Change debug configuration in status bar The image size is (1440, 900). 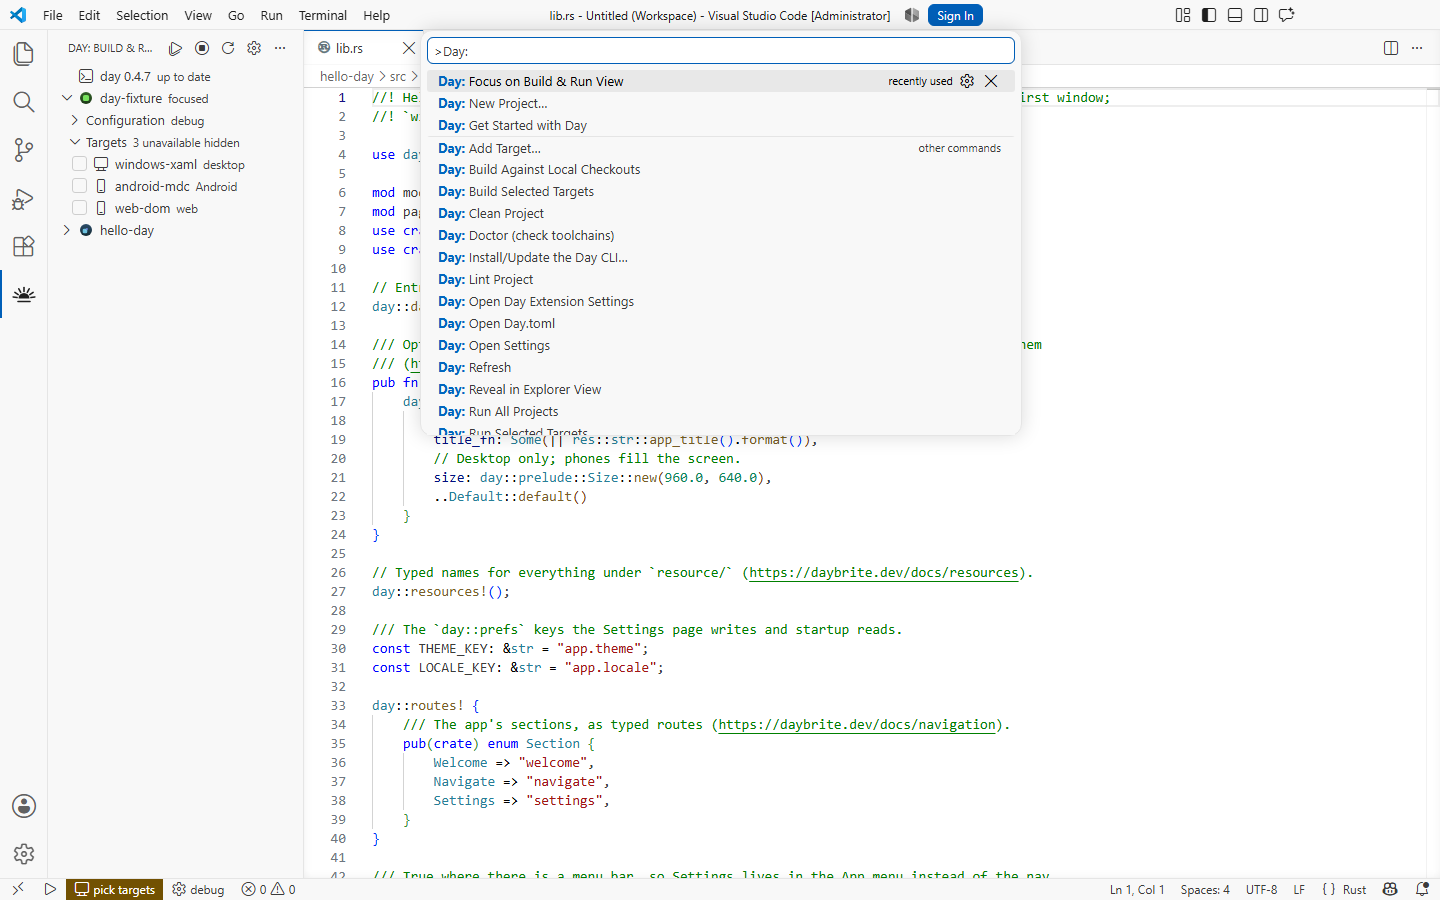point(198,889)
